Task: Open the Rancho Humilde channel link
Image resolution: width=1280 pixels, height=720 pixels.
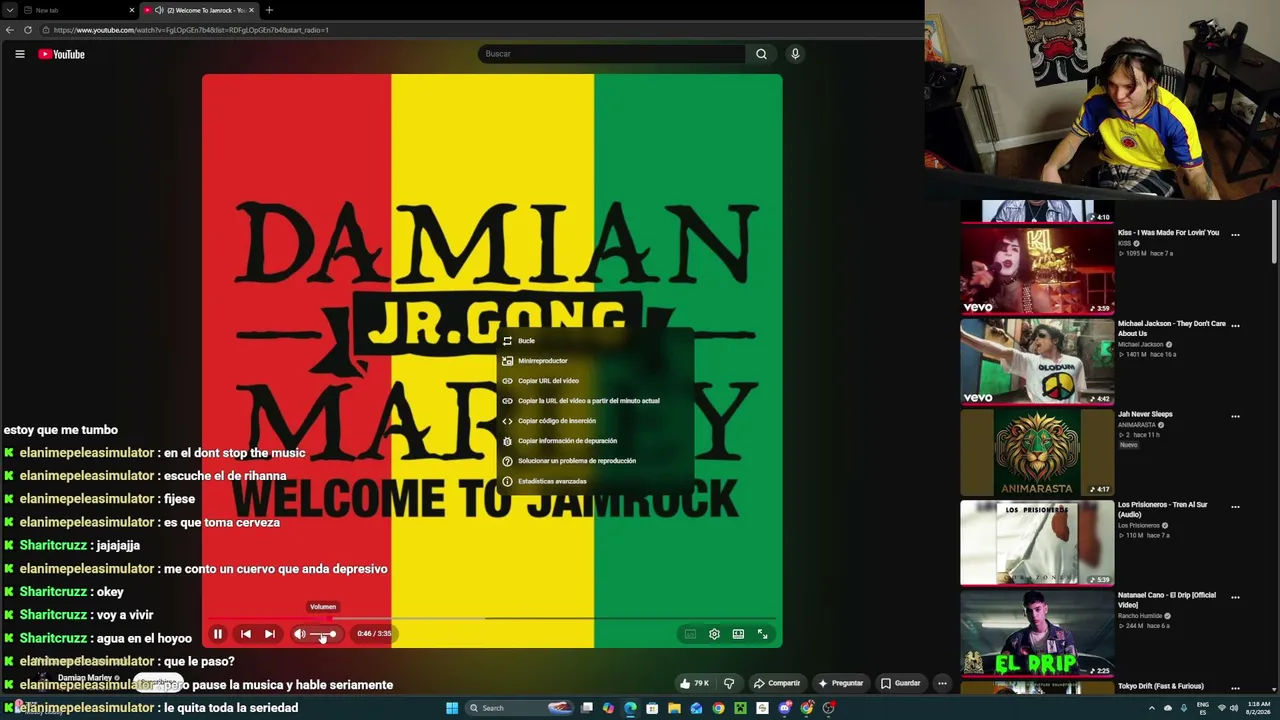Action: (1140, 616)
